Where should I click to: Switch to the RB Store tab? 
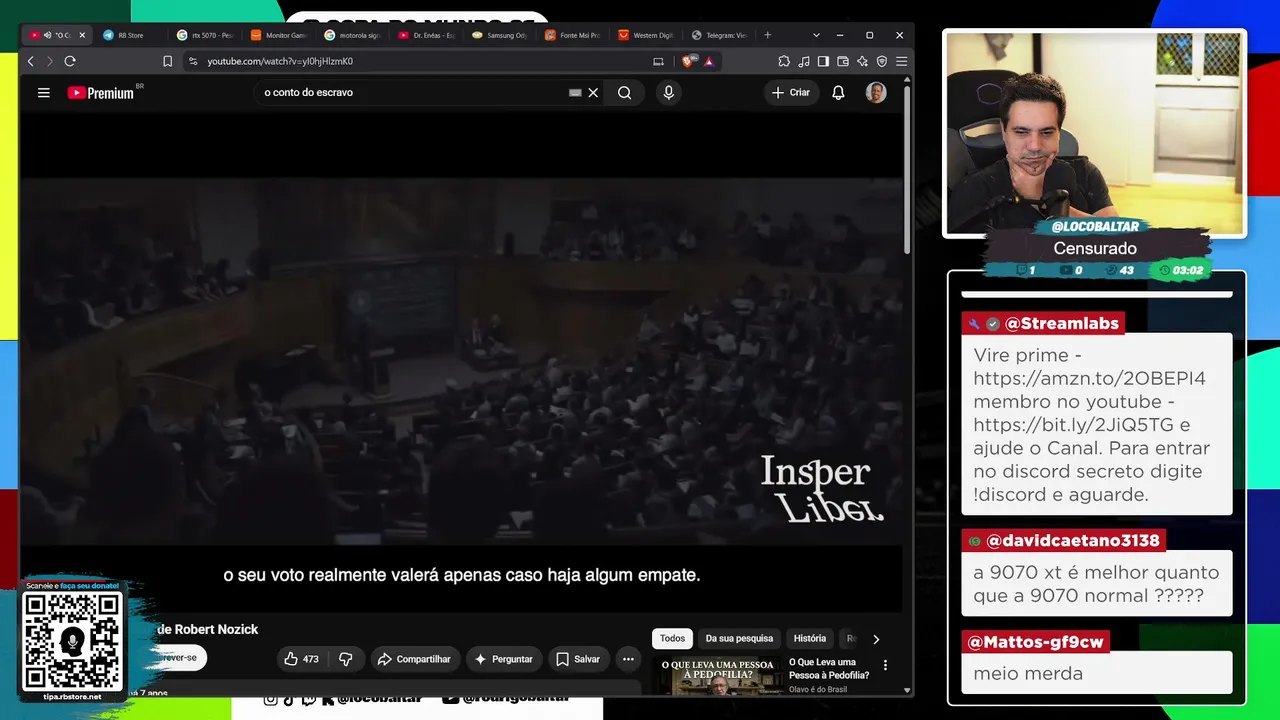click(131, 35)
